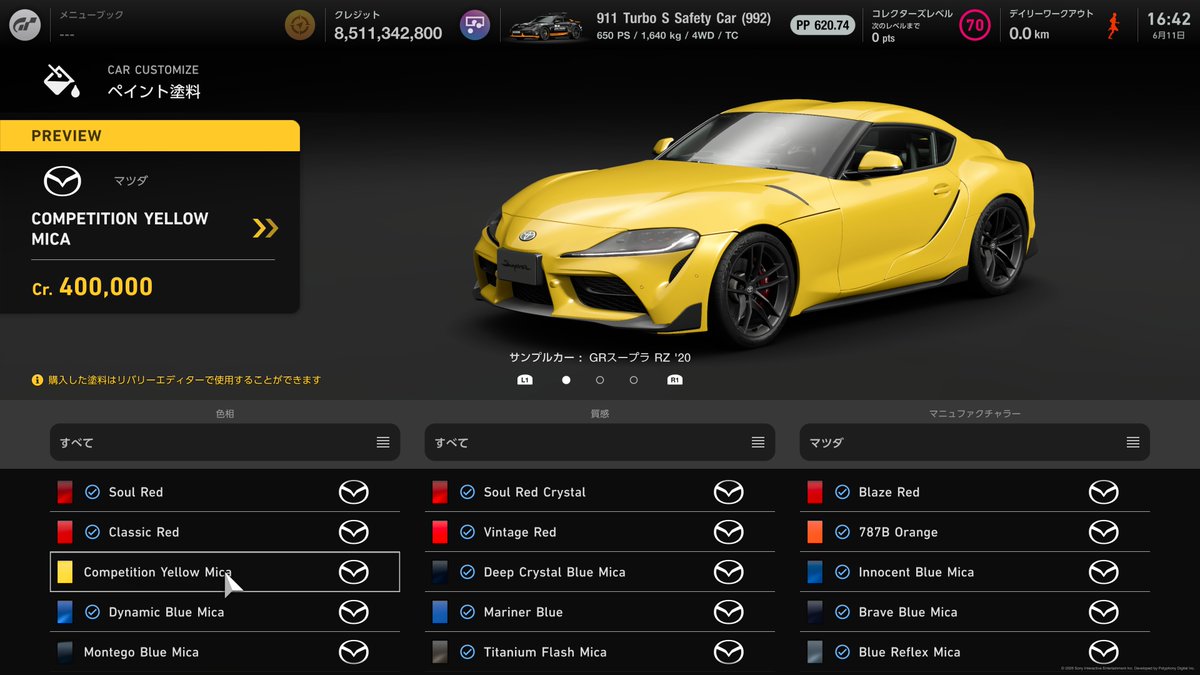
Task: Click the credits coin icon
Action: [x=299, y=25]
